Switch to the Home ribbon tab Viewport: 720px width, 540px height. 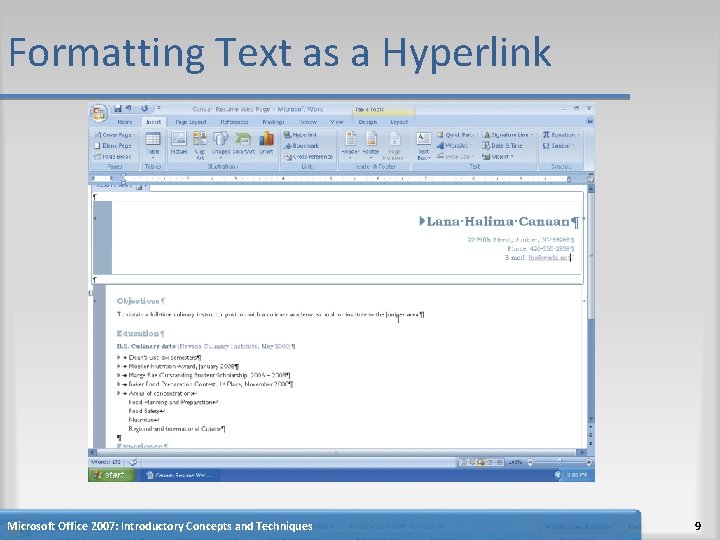124,122
